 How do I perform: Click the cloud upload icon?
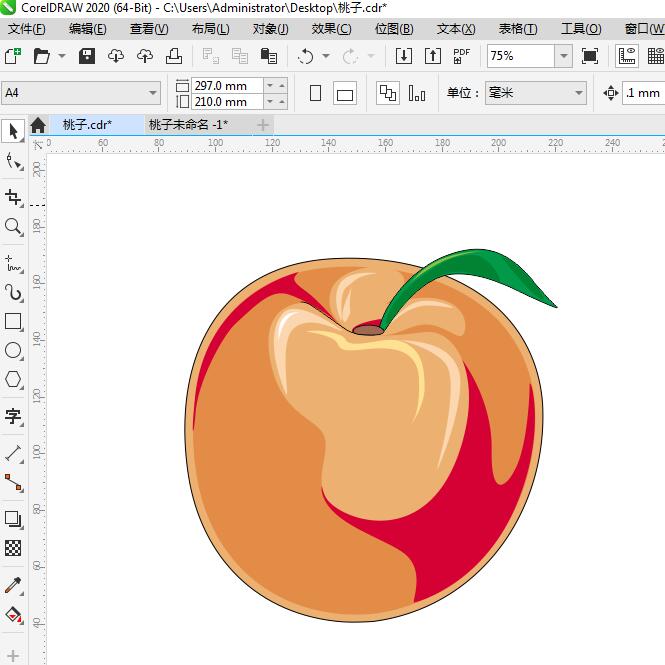[145, 56]
